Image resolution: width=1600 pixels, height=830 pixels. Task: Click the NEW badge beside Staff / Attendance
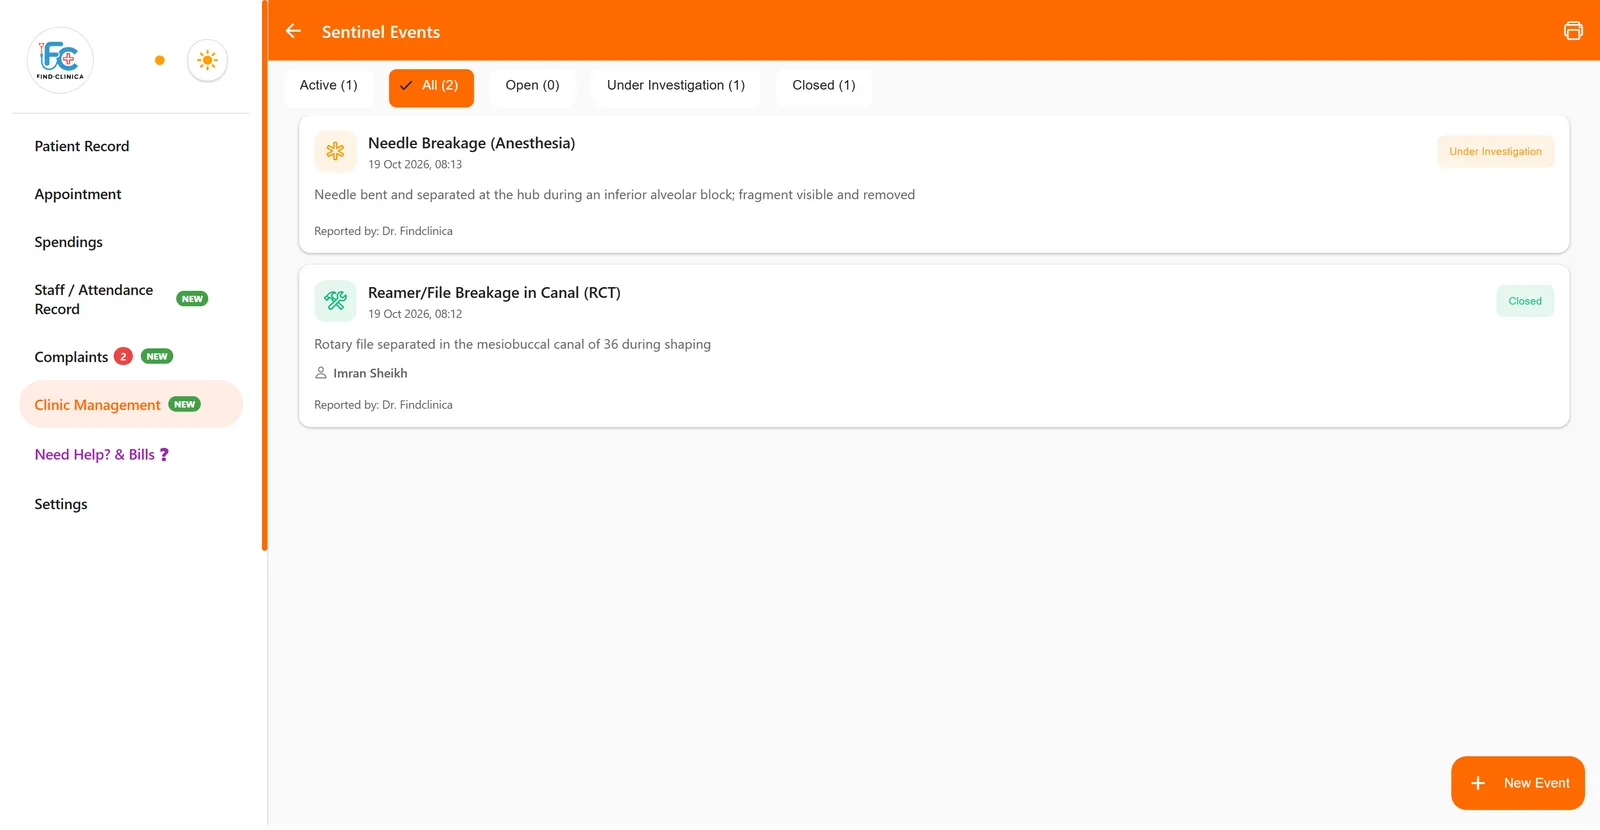[x=192, y=299]
